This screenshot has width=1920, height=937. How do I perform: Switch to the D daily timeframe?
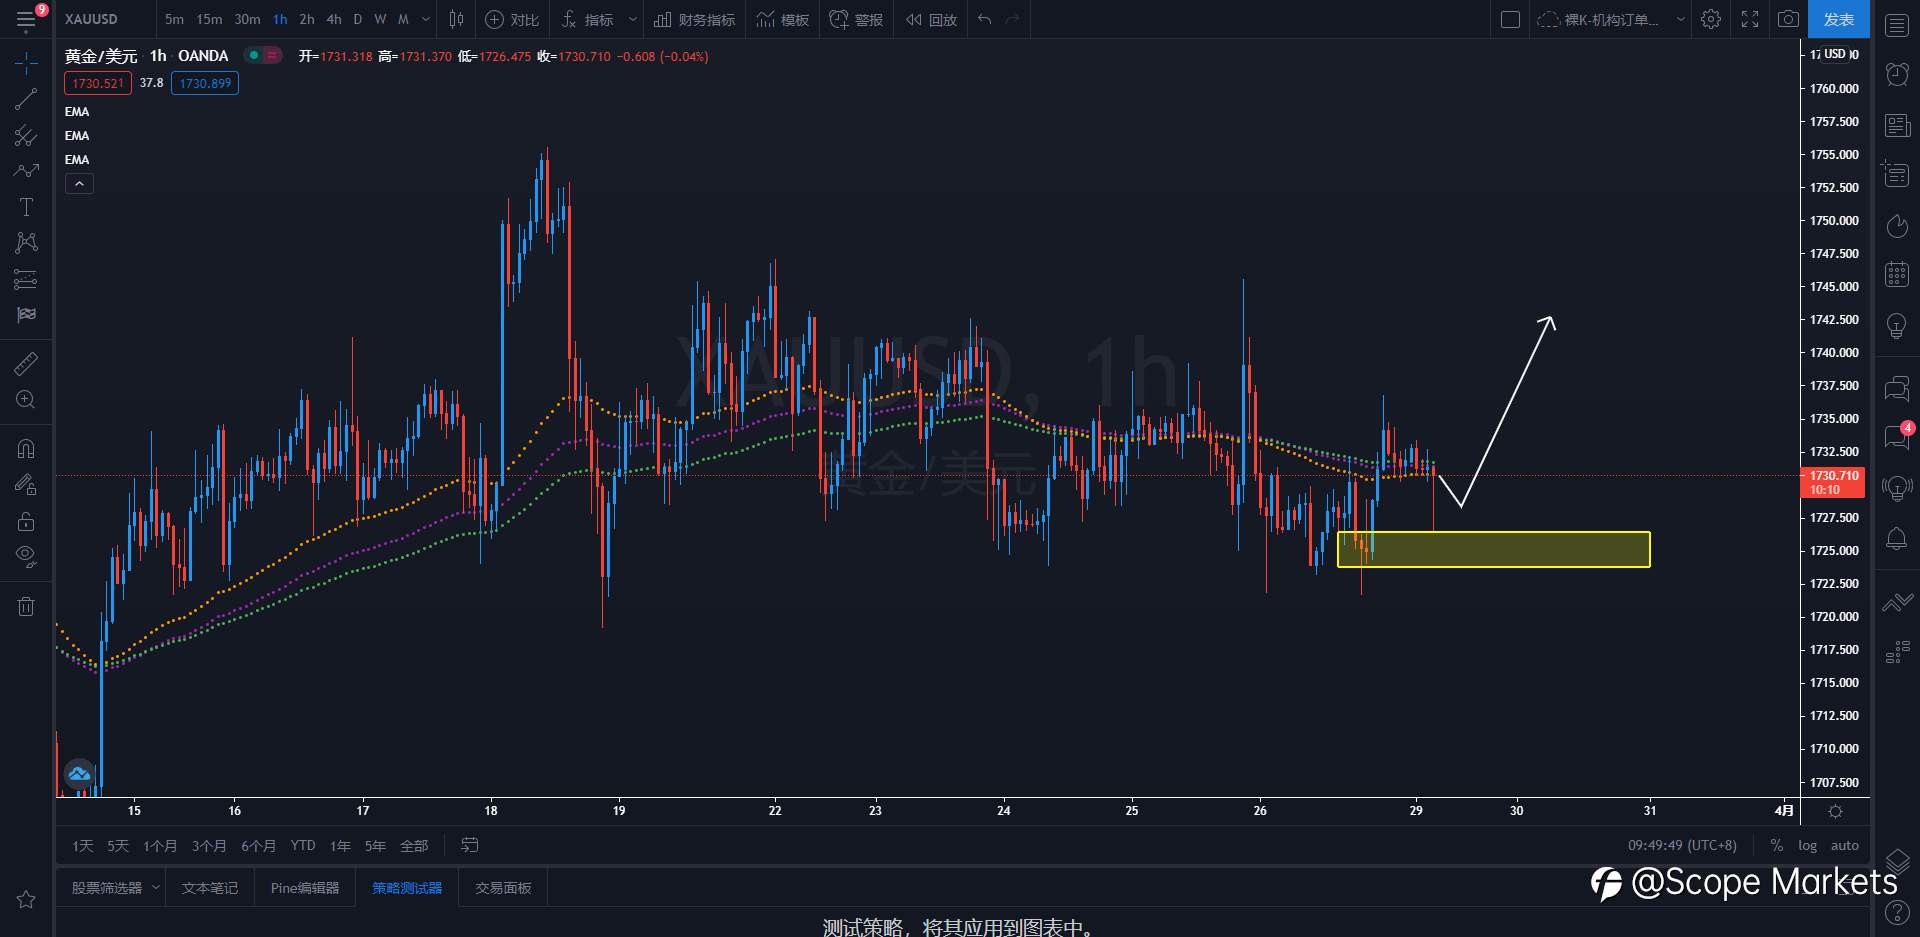coord(357,19)
